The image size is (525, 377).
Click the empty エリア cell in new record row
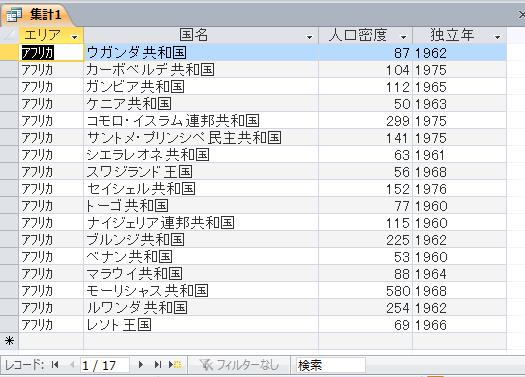(x=51, y=341)
